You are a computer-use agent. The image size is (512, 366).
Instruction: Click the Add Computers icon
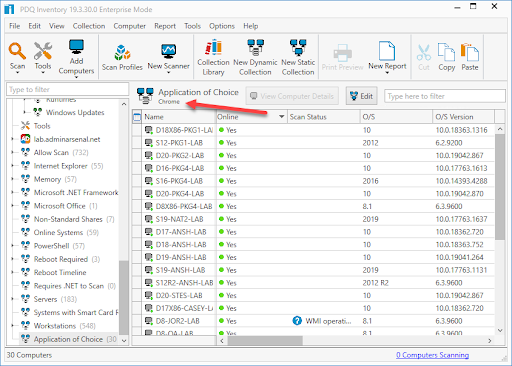[x=76, y=47]
